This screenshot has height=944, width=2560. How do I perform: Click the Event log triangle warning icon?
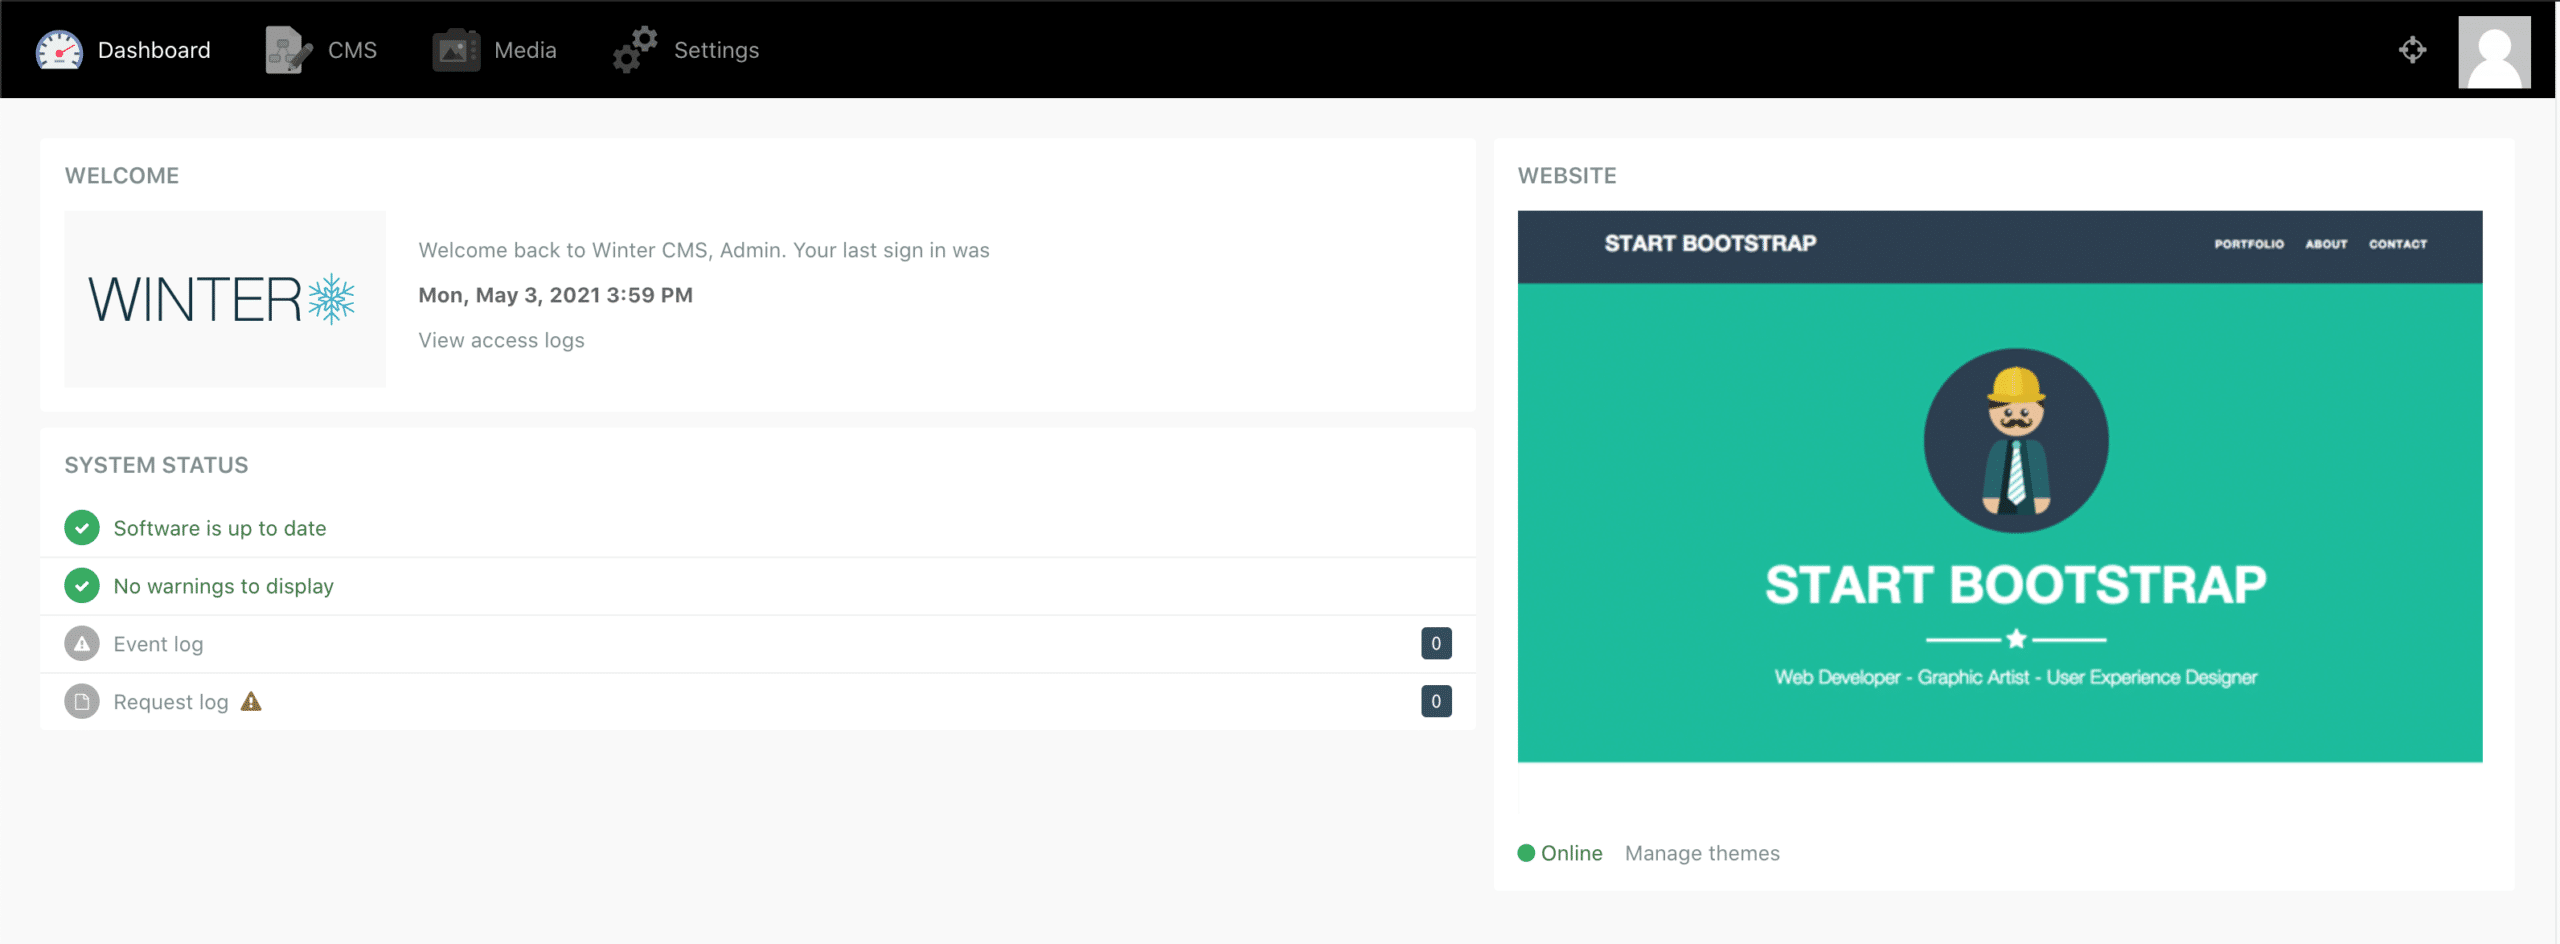tap(81, 643)
